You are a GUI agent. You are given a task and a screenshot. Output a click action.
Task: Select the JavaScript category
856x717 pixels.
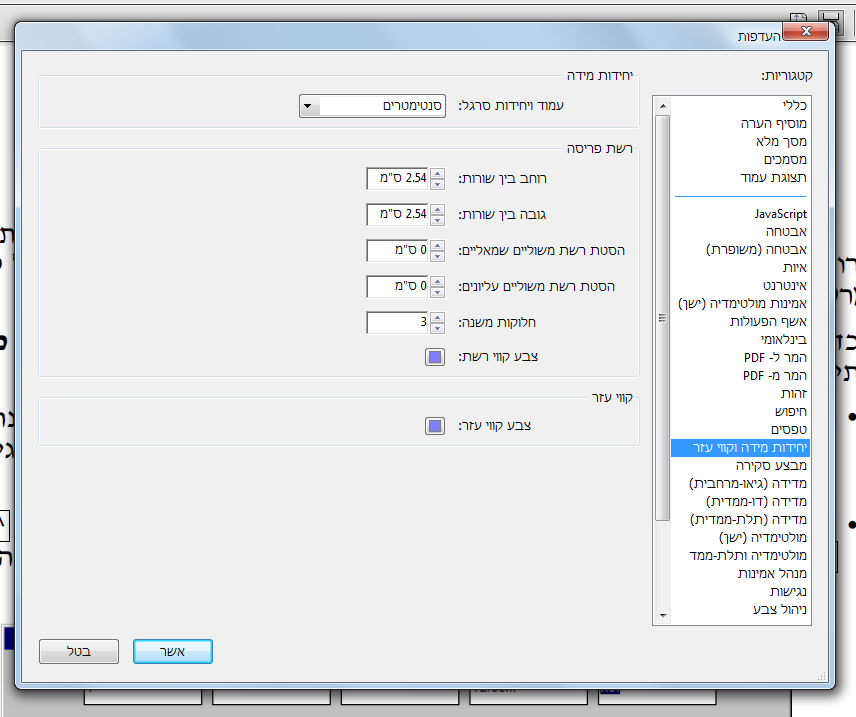click(781, 214)
